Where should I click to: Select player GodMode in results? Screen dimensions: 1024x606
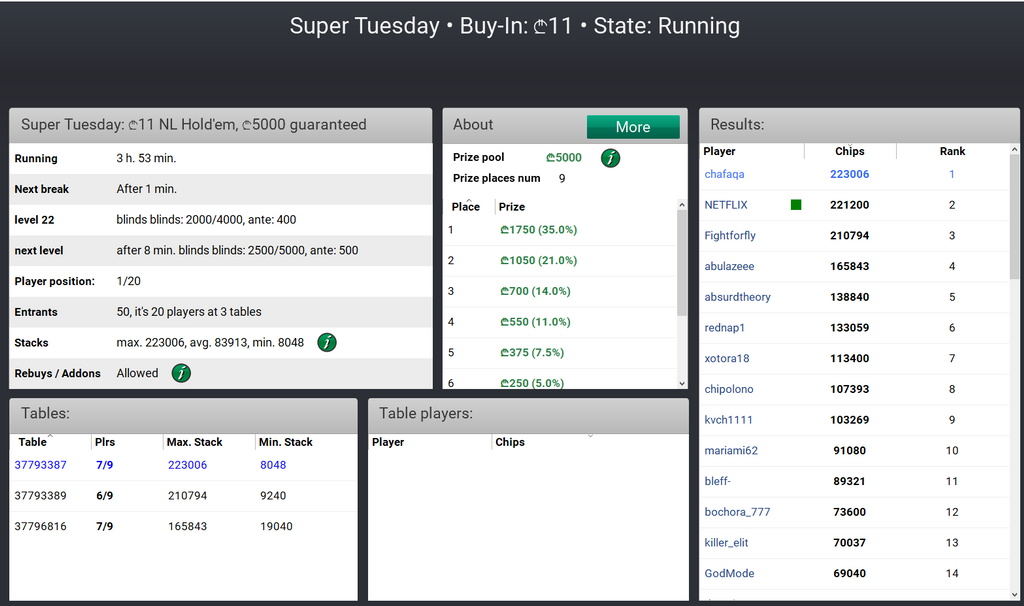[x=729, y=573]
